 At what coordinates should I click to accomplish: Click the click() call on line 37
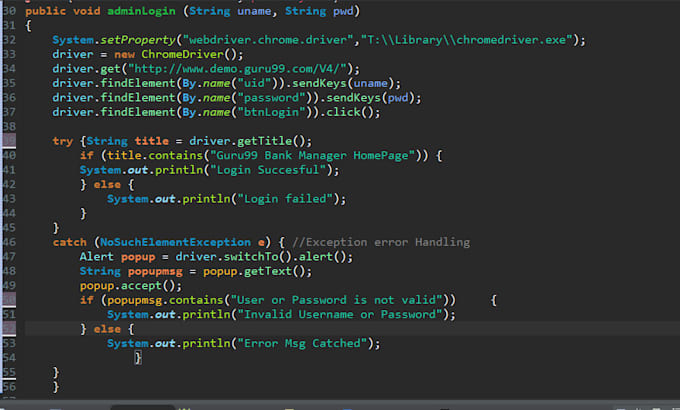(350, 112)
